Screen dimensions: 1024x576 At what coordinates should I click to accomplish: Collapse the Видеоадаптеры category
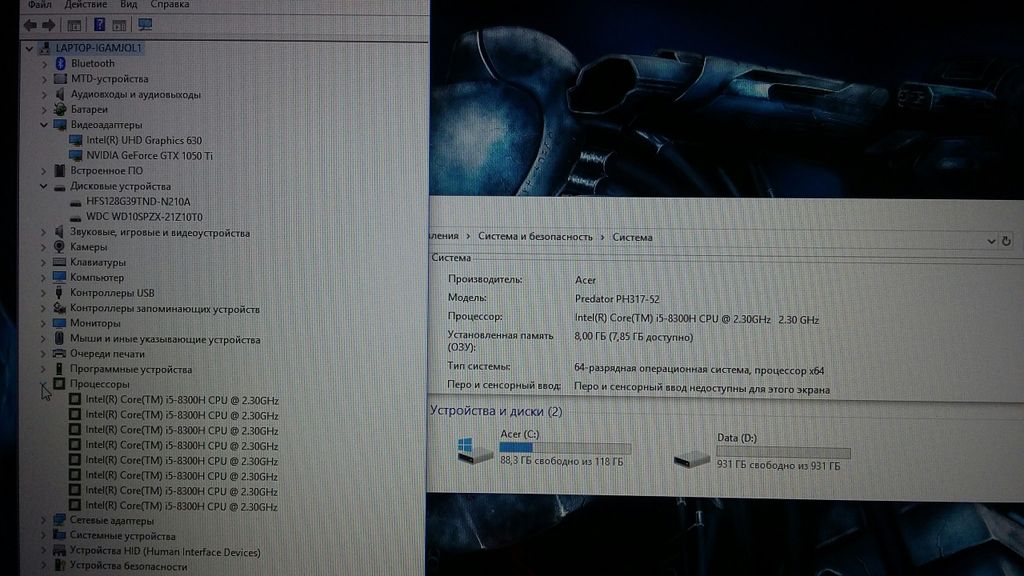pos(44,125)
